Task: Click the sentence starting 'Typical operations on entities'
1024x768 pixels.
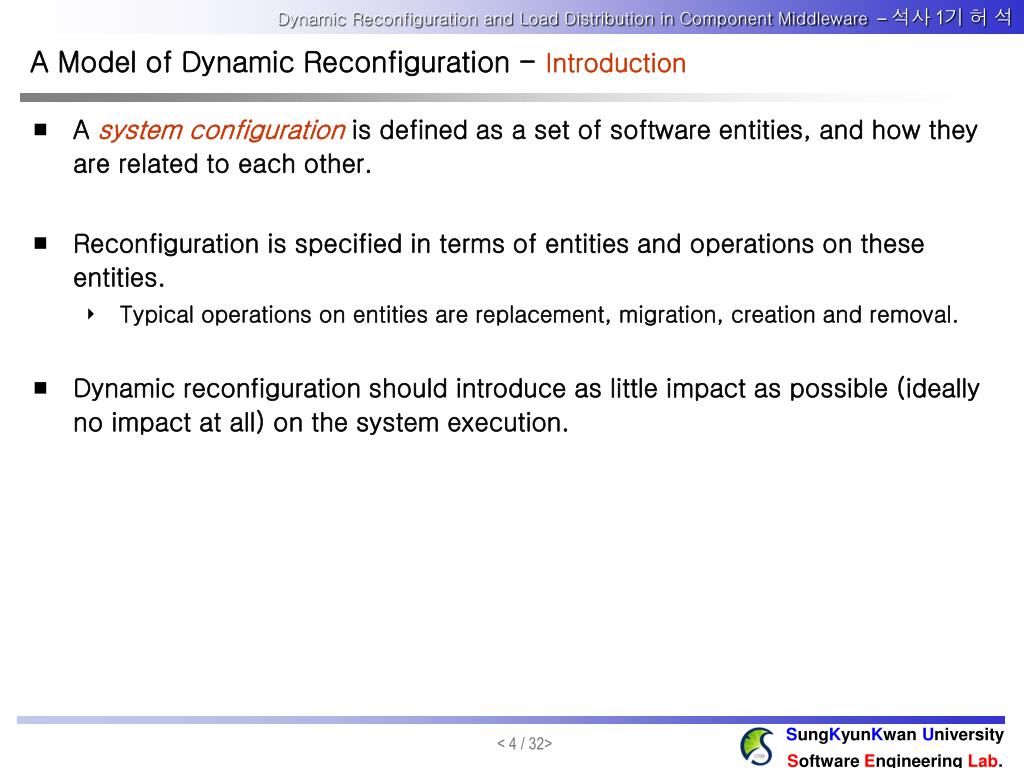Action: 539,315
